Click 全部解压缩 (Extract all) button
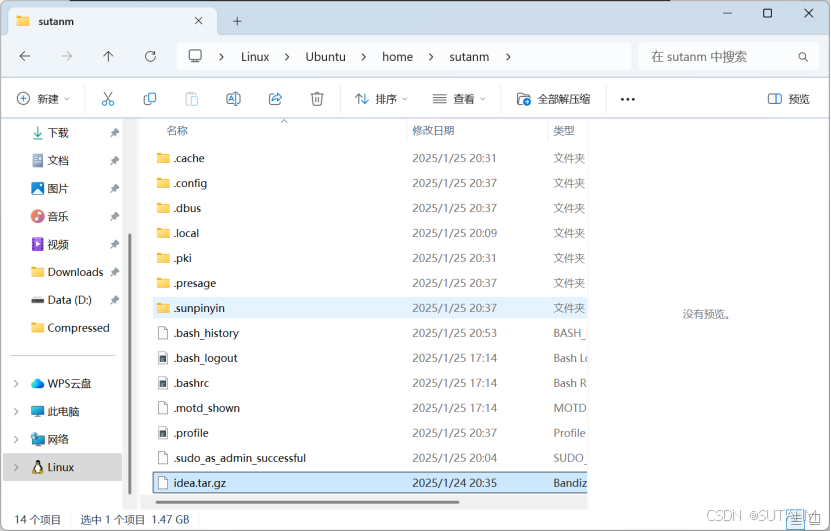 (x=554, y=99)
